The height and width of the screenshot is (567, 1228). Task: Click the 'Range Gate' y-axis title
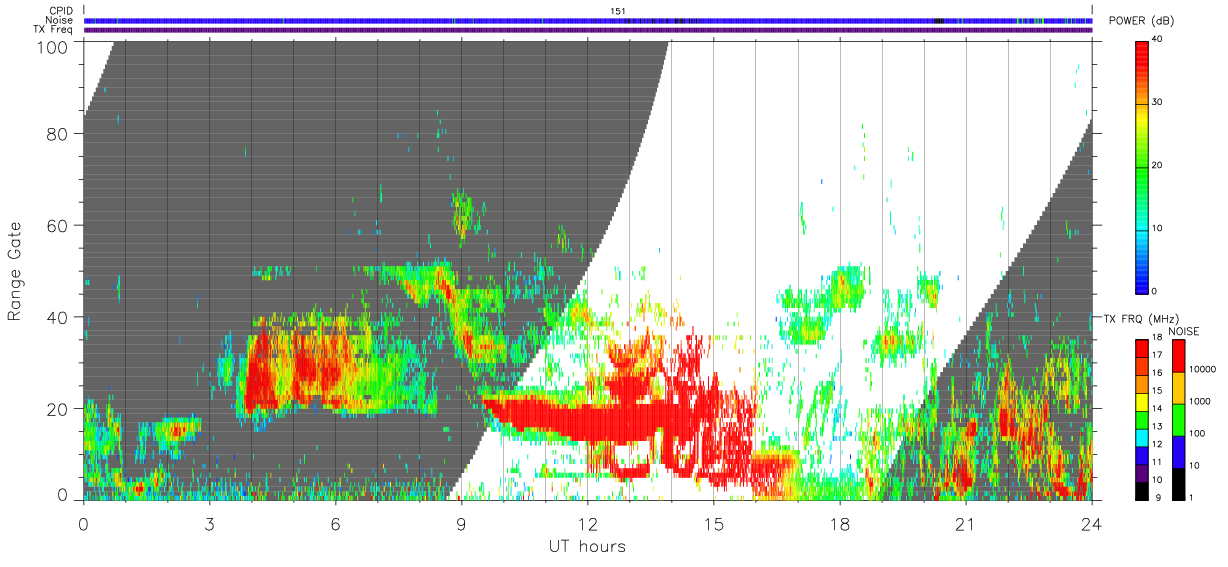click(15, 273)
